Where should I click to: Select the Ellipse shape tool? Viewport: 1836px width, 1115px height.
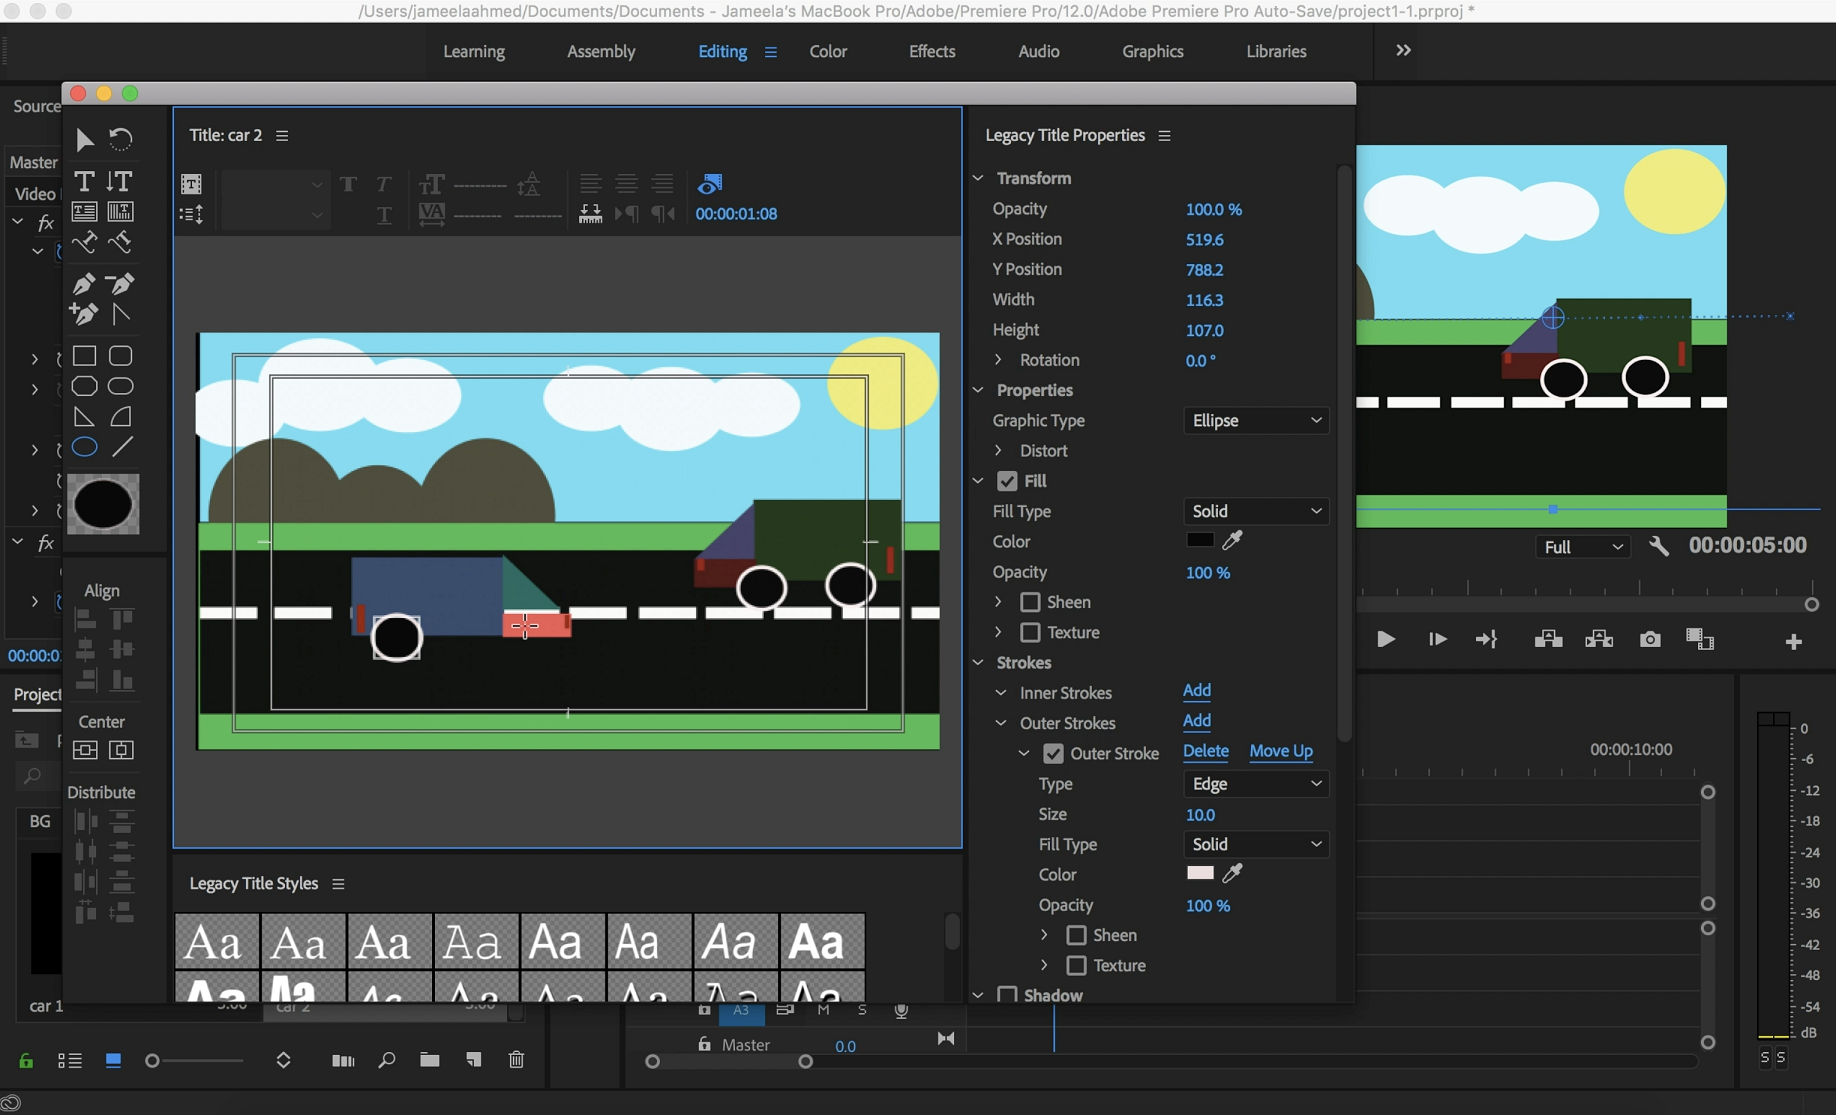[x=84, y=447]
